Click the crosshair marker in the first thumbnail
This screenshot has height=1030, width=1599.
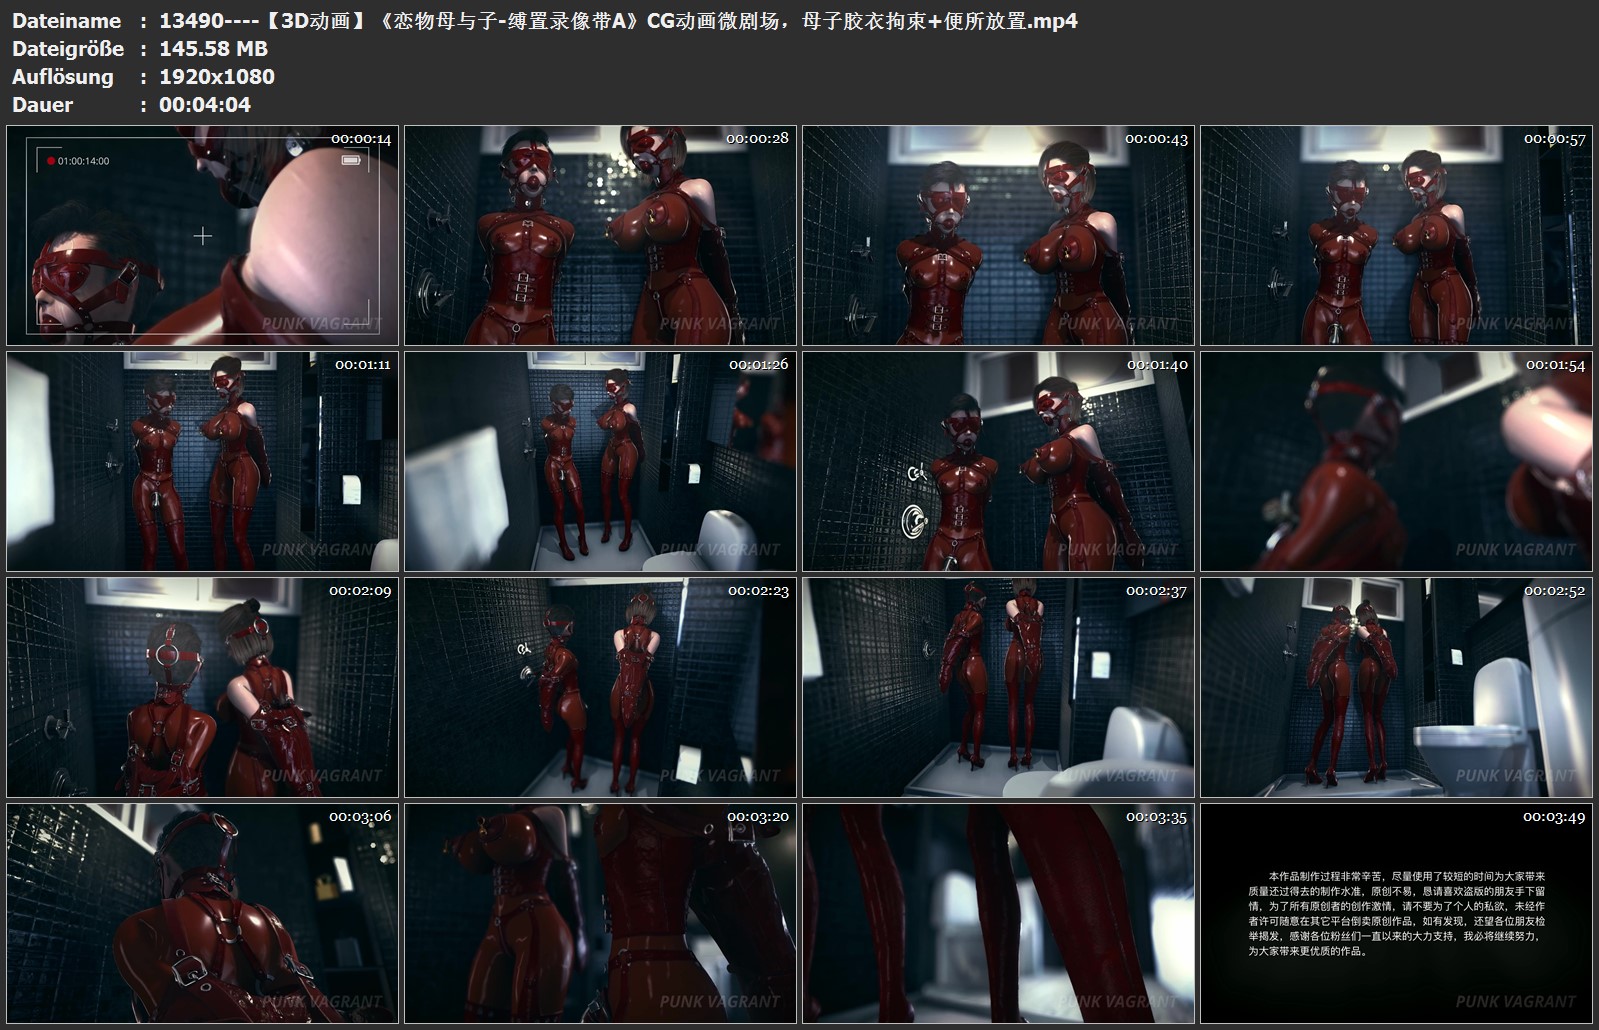(x=203, y=236)
